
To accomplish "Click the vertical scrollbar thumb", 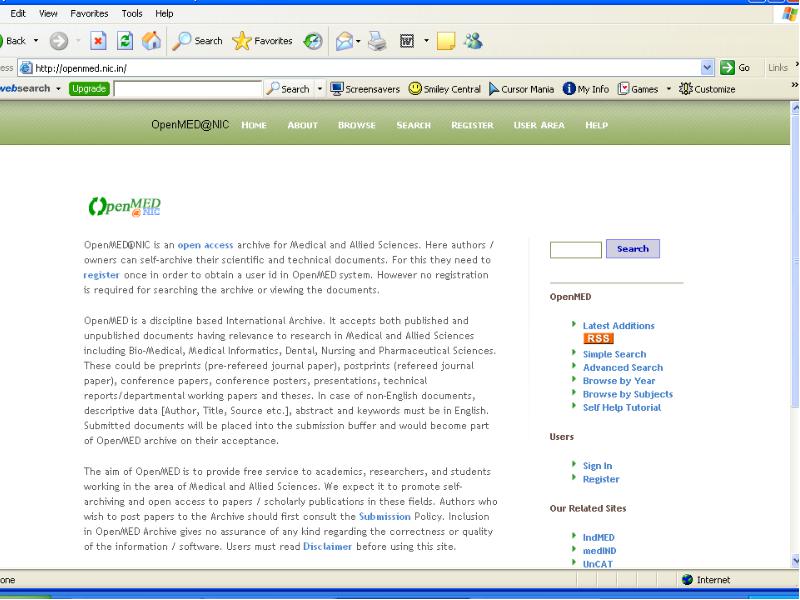I will click(795, 260).
